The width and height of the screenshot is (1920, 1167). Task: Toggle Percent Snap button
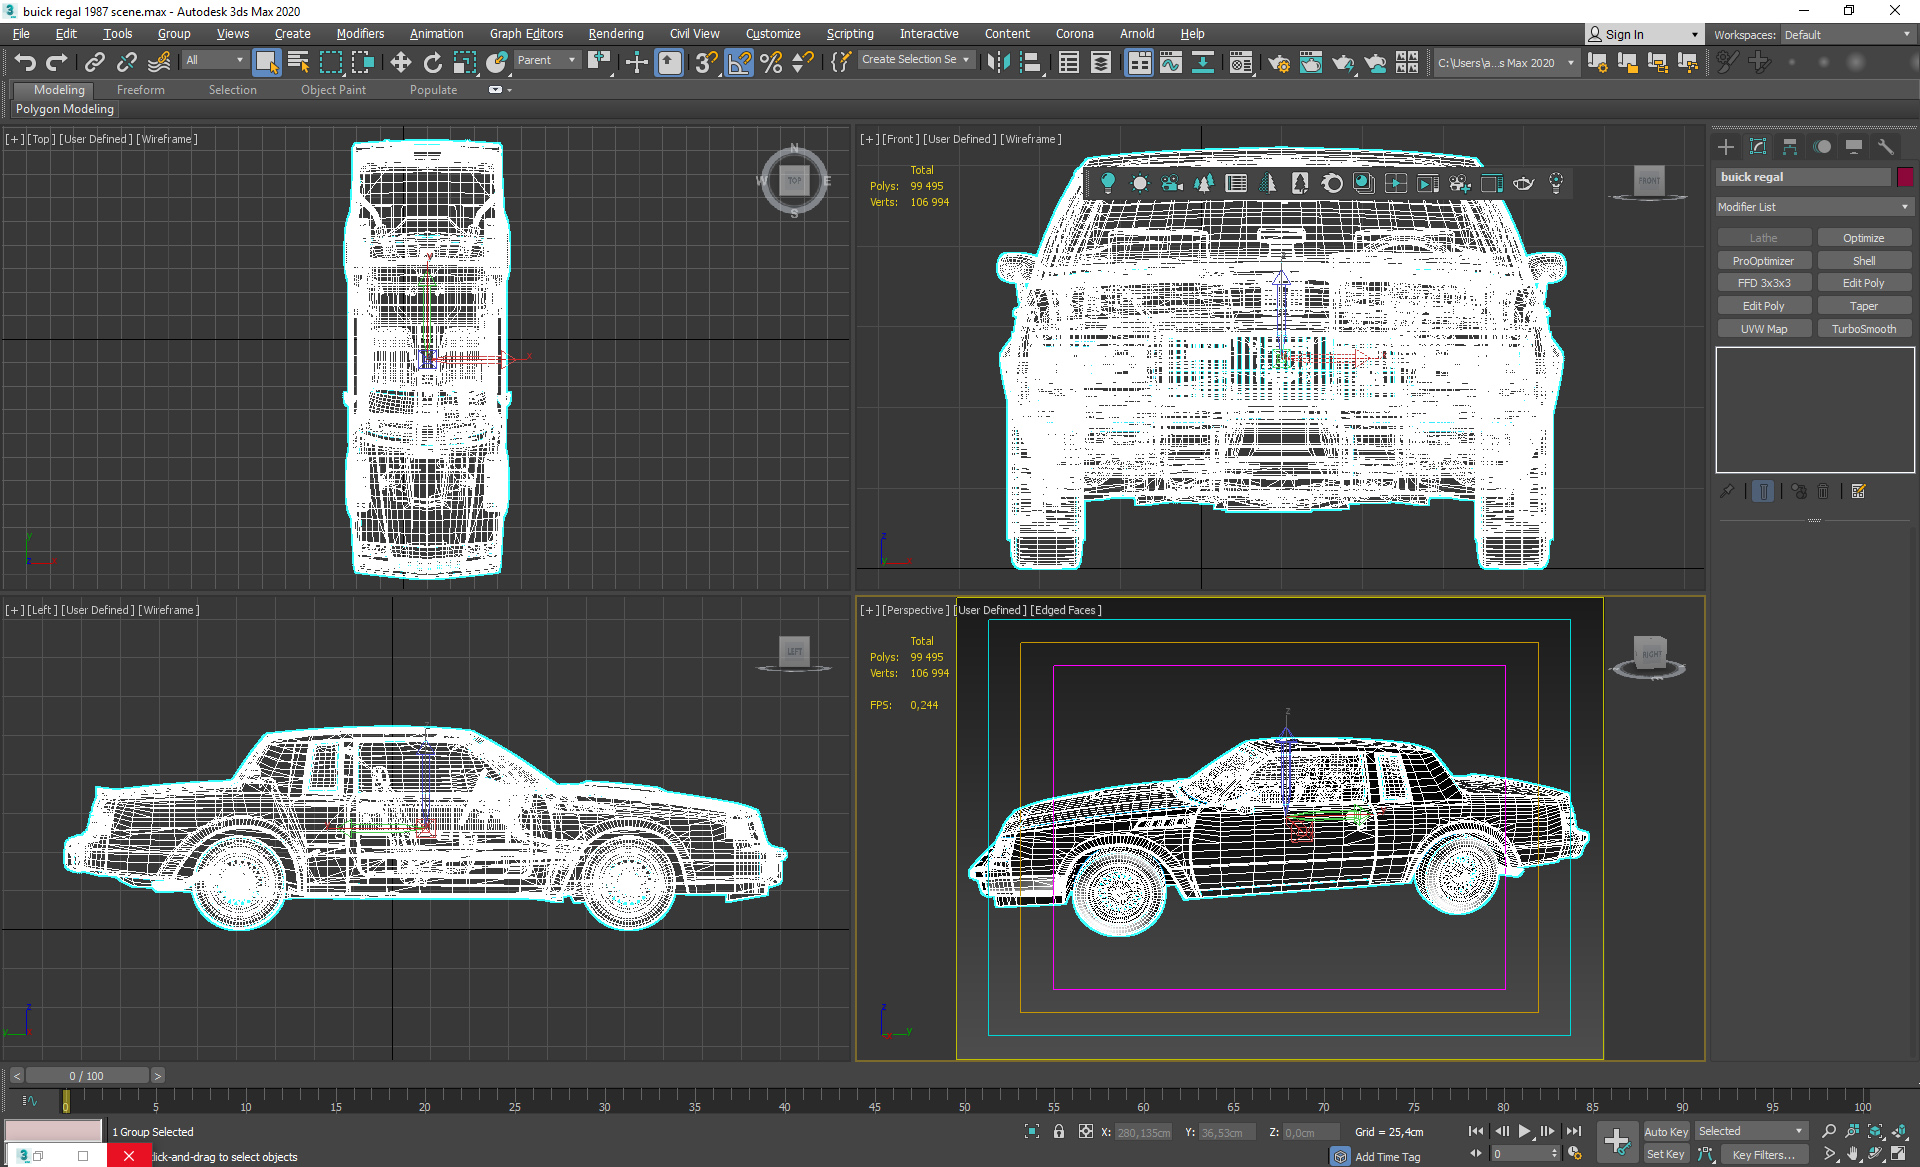pos(771,63)
